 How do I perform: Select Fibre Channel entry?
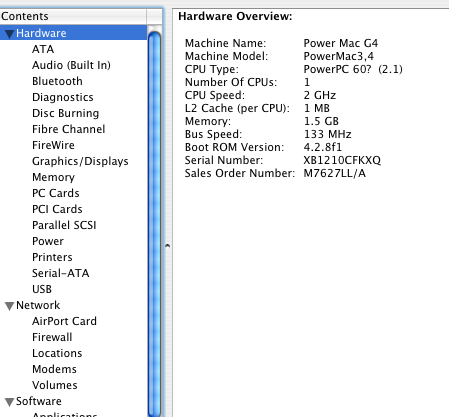[x=68, y=129]
